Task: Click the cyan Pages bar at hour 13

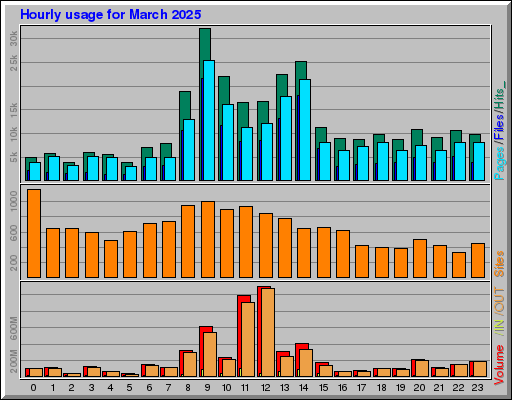Action: (286, 138)
